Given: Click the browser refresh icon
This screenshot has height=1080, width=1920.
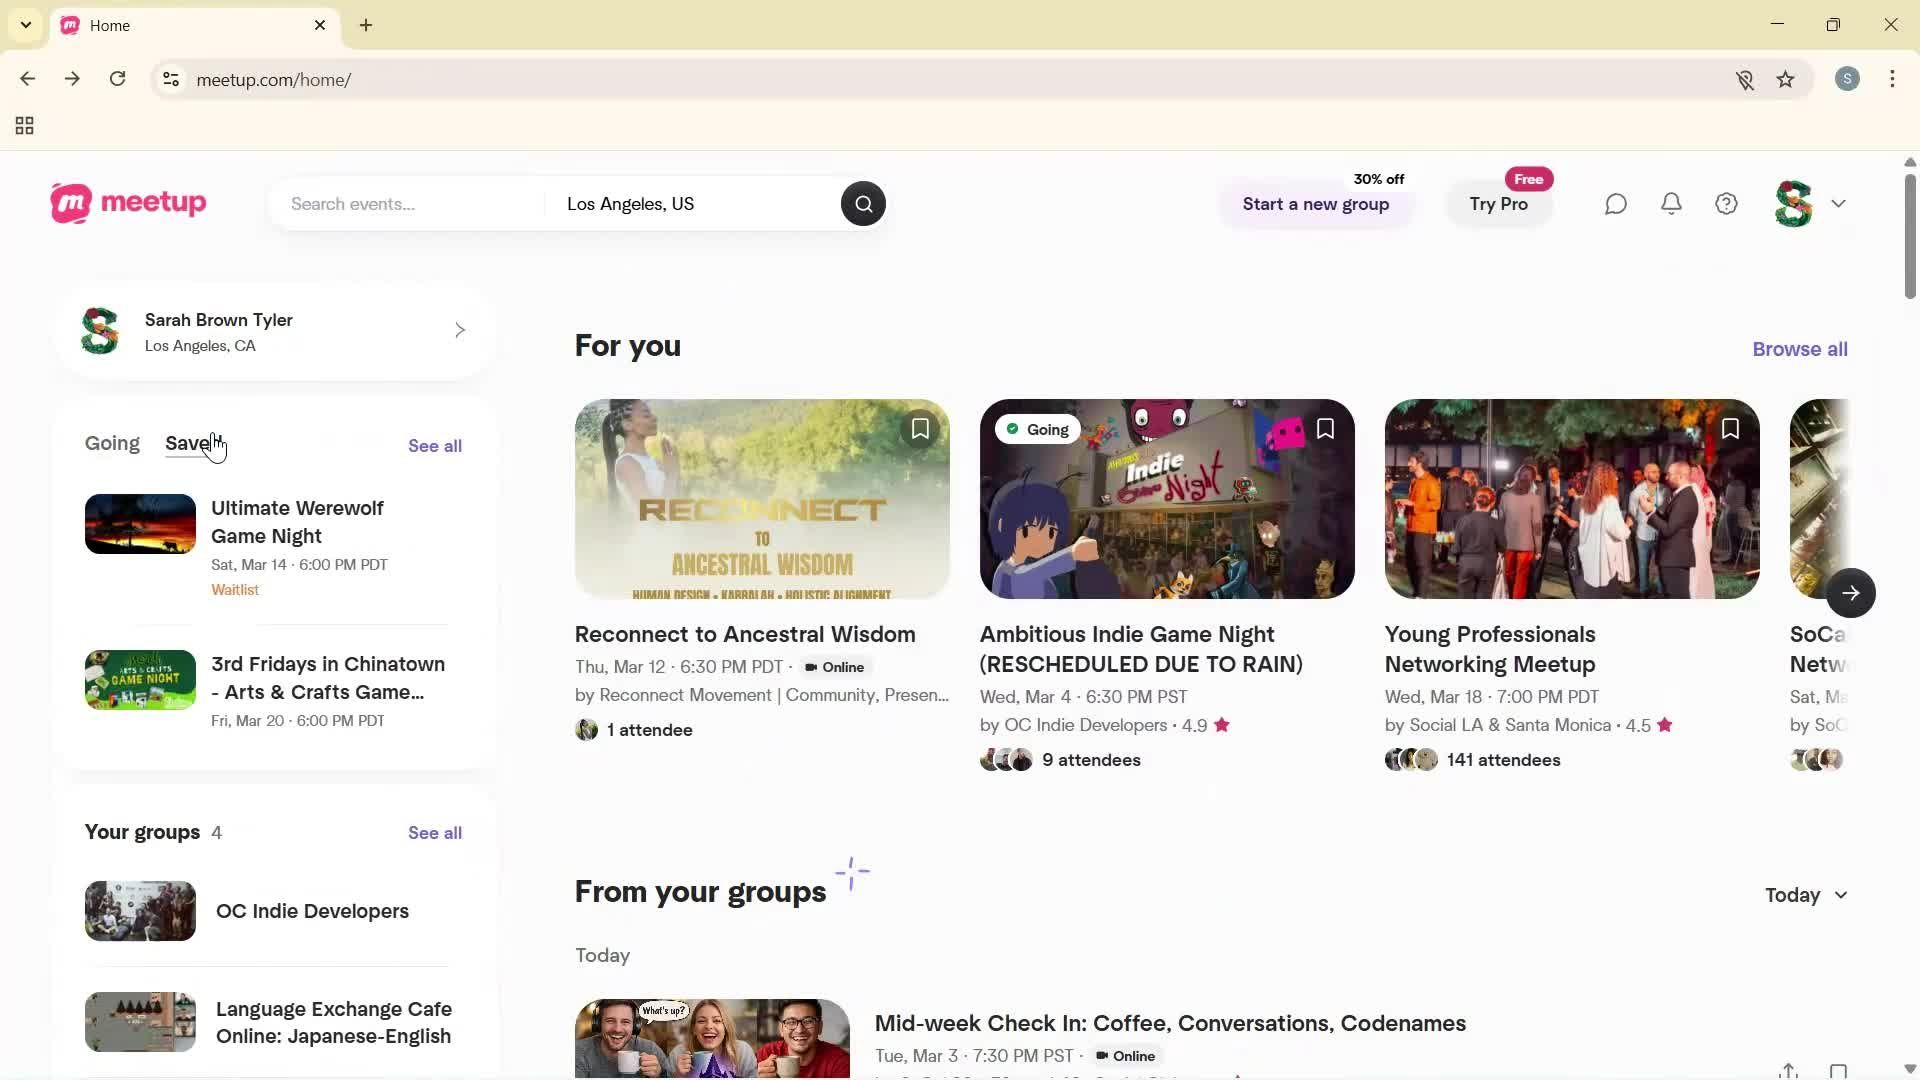Looking at the screenshot, I should [x=117, y=79].
